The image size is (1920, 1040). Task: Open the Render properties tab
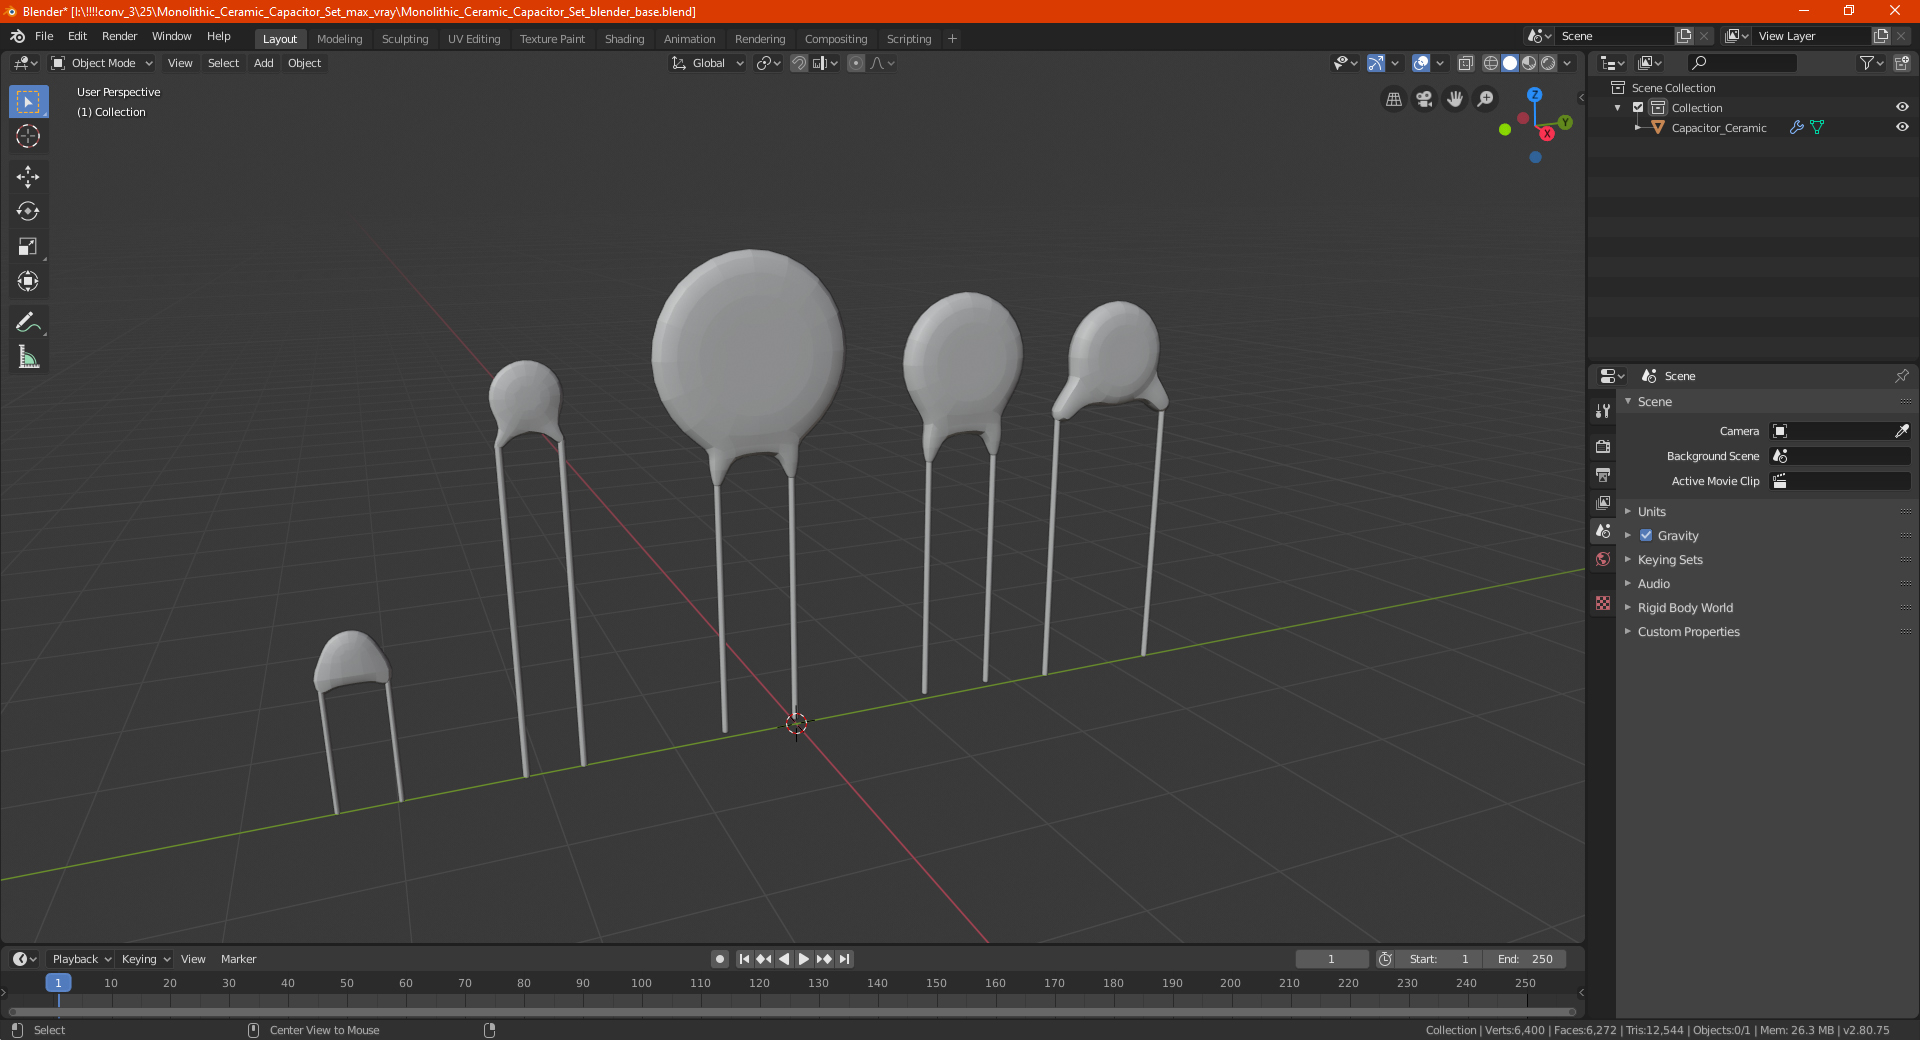coord(1603,446)
